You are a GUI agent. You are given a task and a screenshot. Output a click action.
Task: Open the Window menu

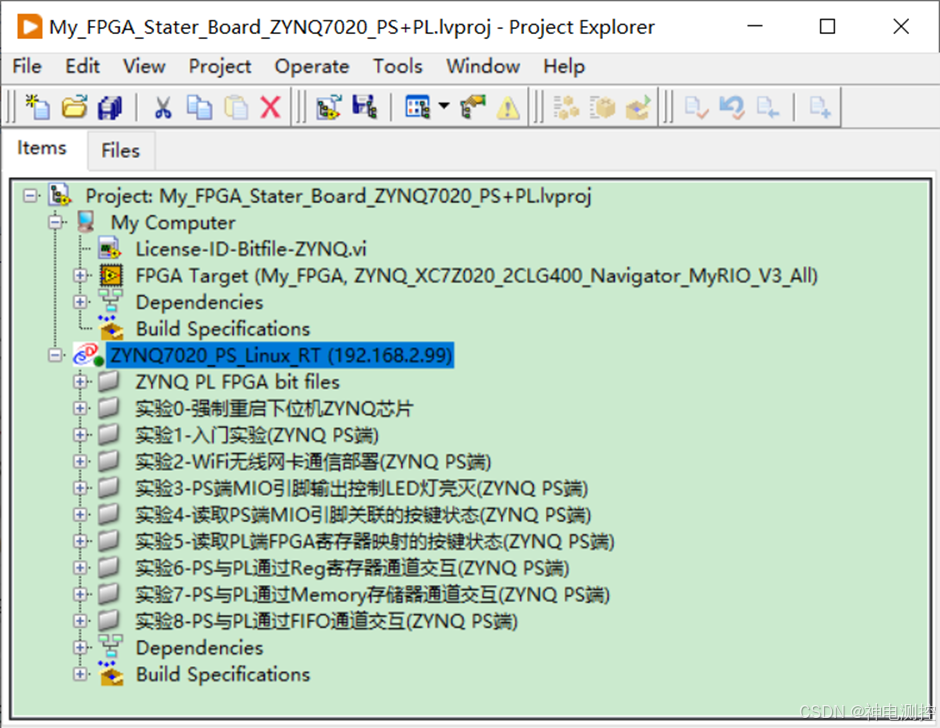[483, 67]
